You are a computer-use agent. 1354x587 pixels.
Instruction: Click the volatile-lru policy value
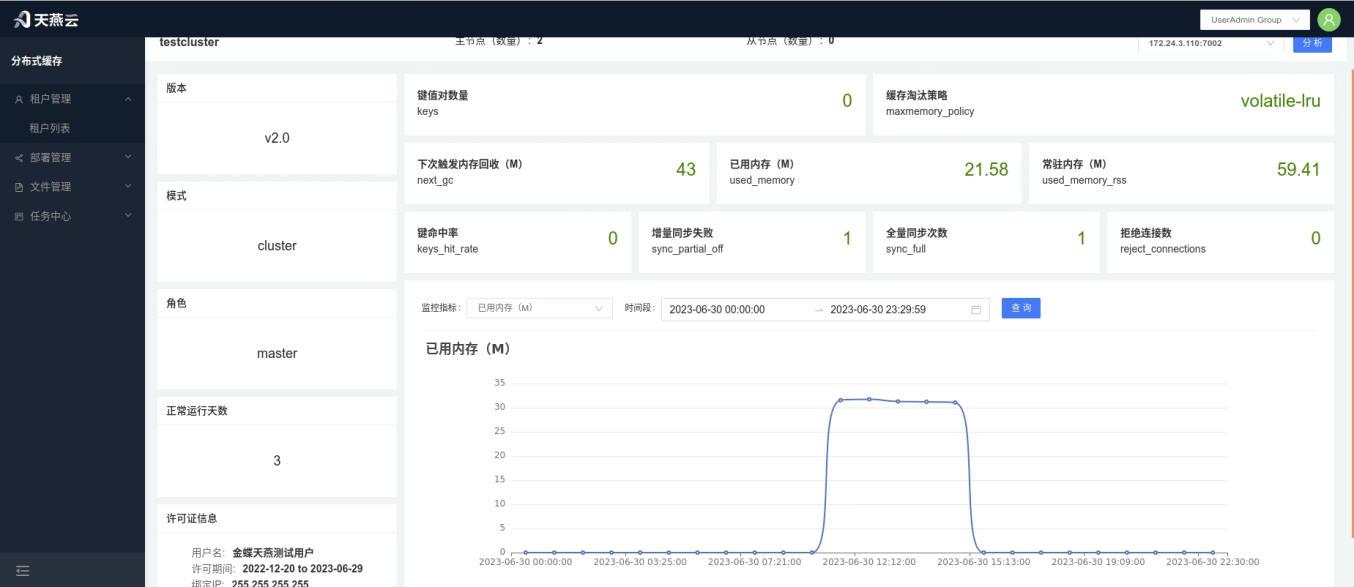1280,101
